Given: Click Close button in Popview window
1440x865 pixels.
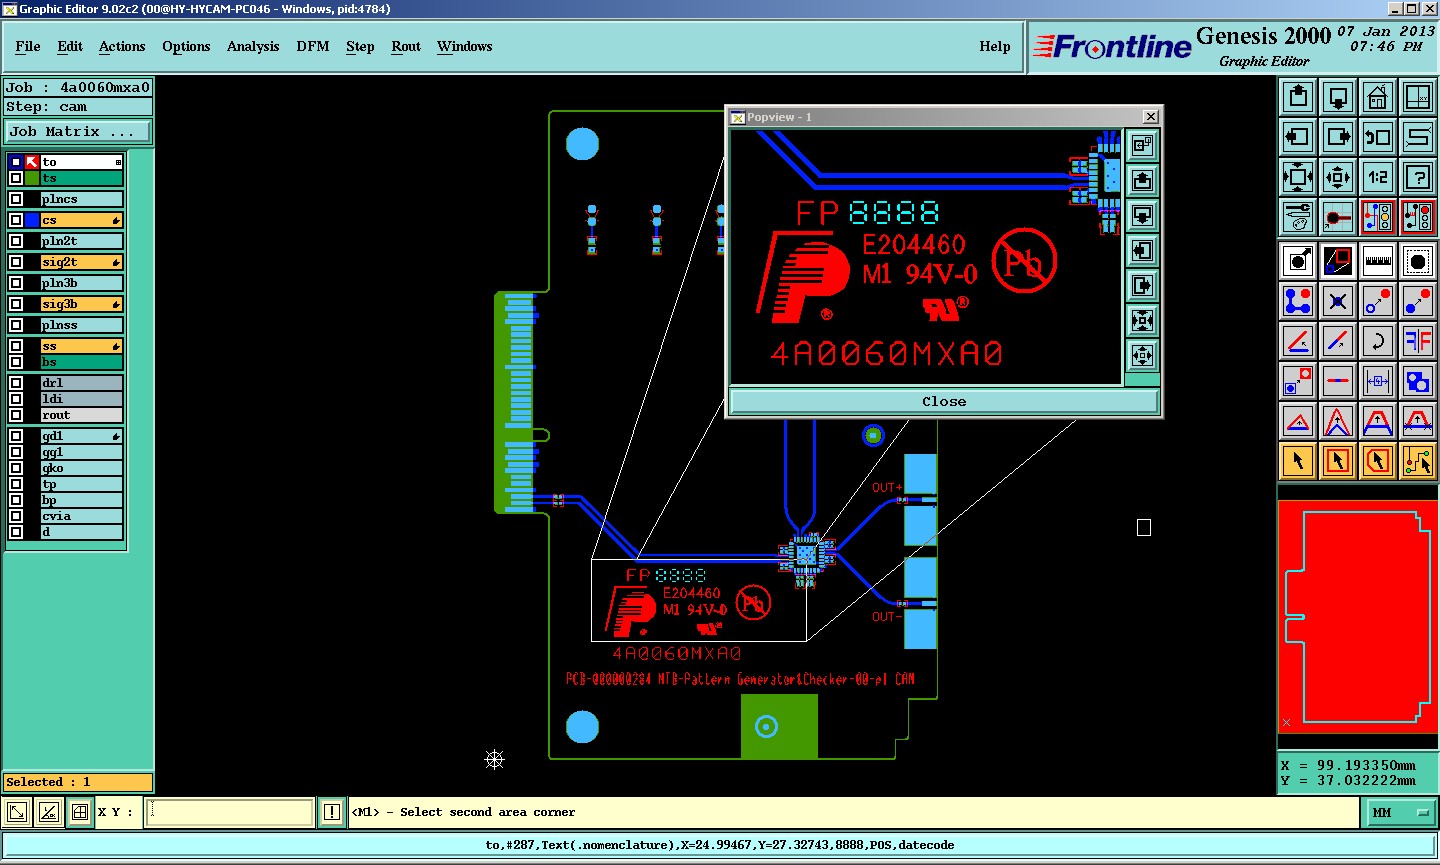Looking at the screenshot, I should click(944, 401).
